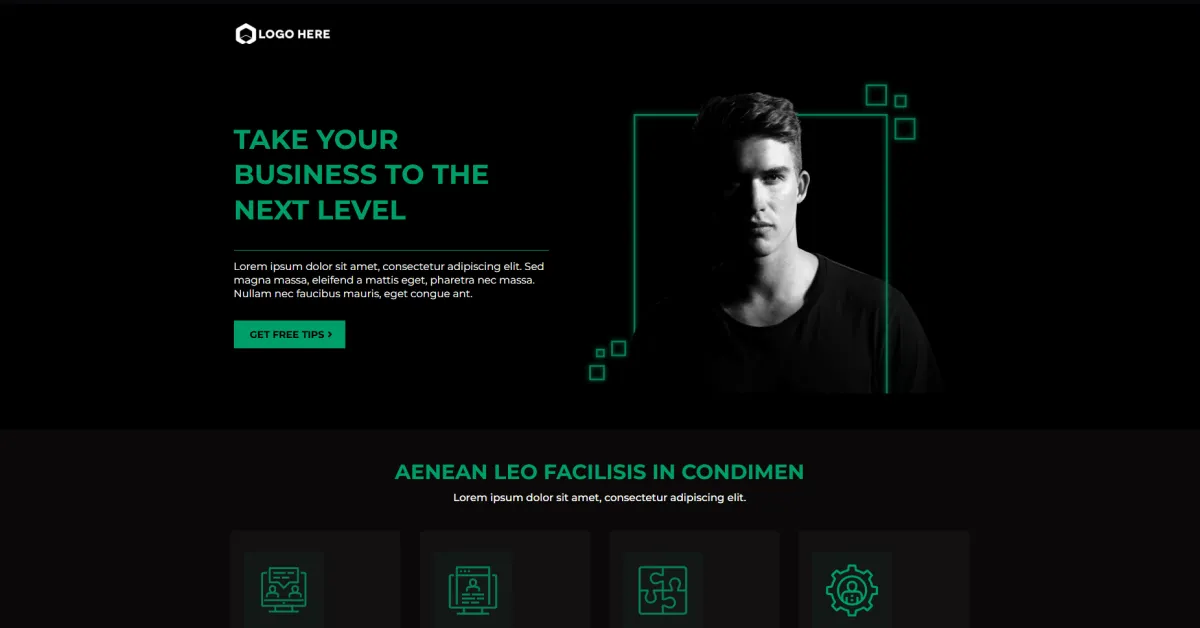Click the green divider line under the headline
The image size is (1200, 628).
click(391, 250)
